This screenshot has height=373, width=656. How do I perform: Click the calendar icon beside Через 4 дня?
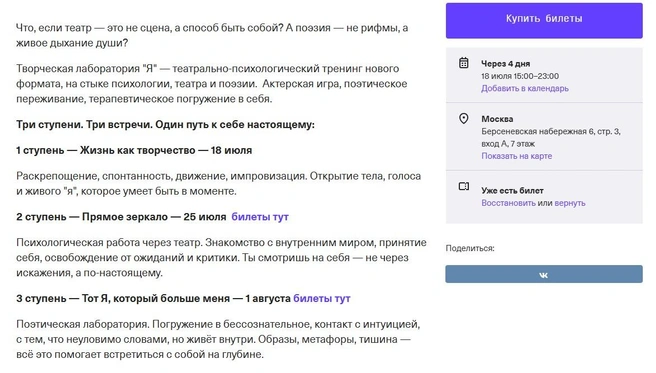tap(464, 63)
